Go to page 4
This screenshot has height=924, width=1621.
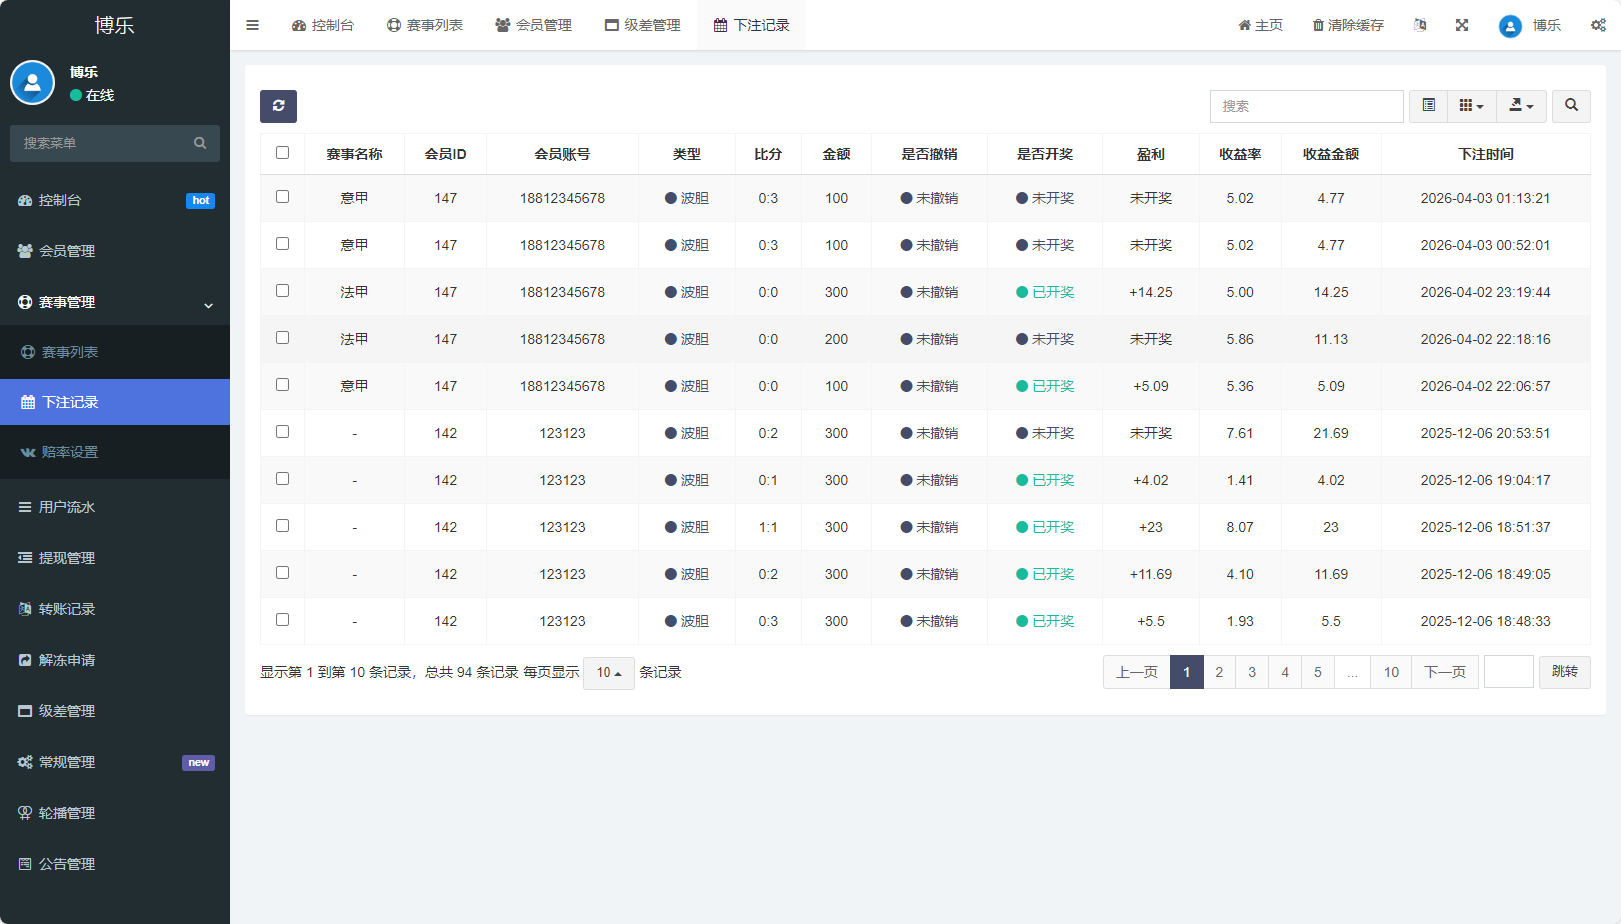tap(1285, 672)
